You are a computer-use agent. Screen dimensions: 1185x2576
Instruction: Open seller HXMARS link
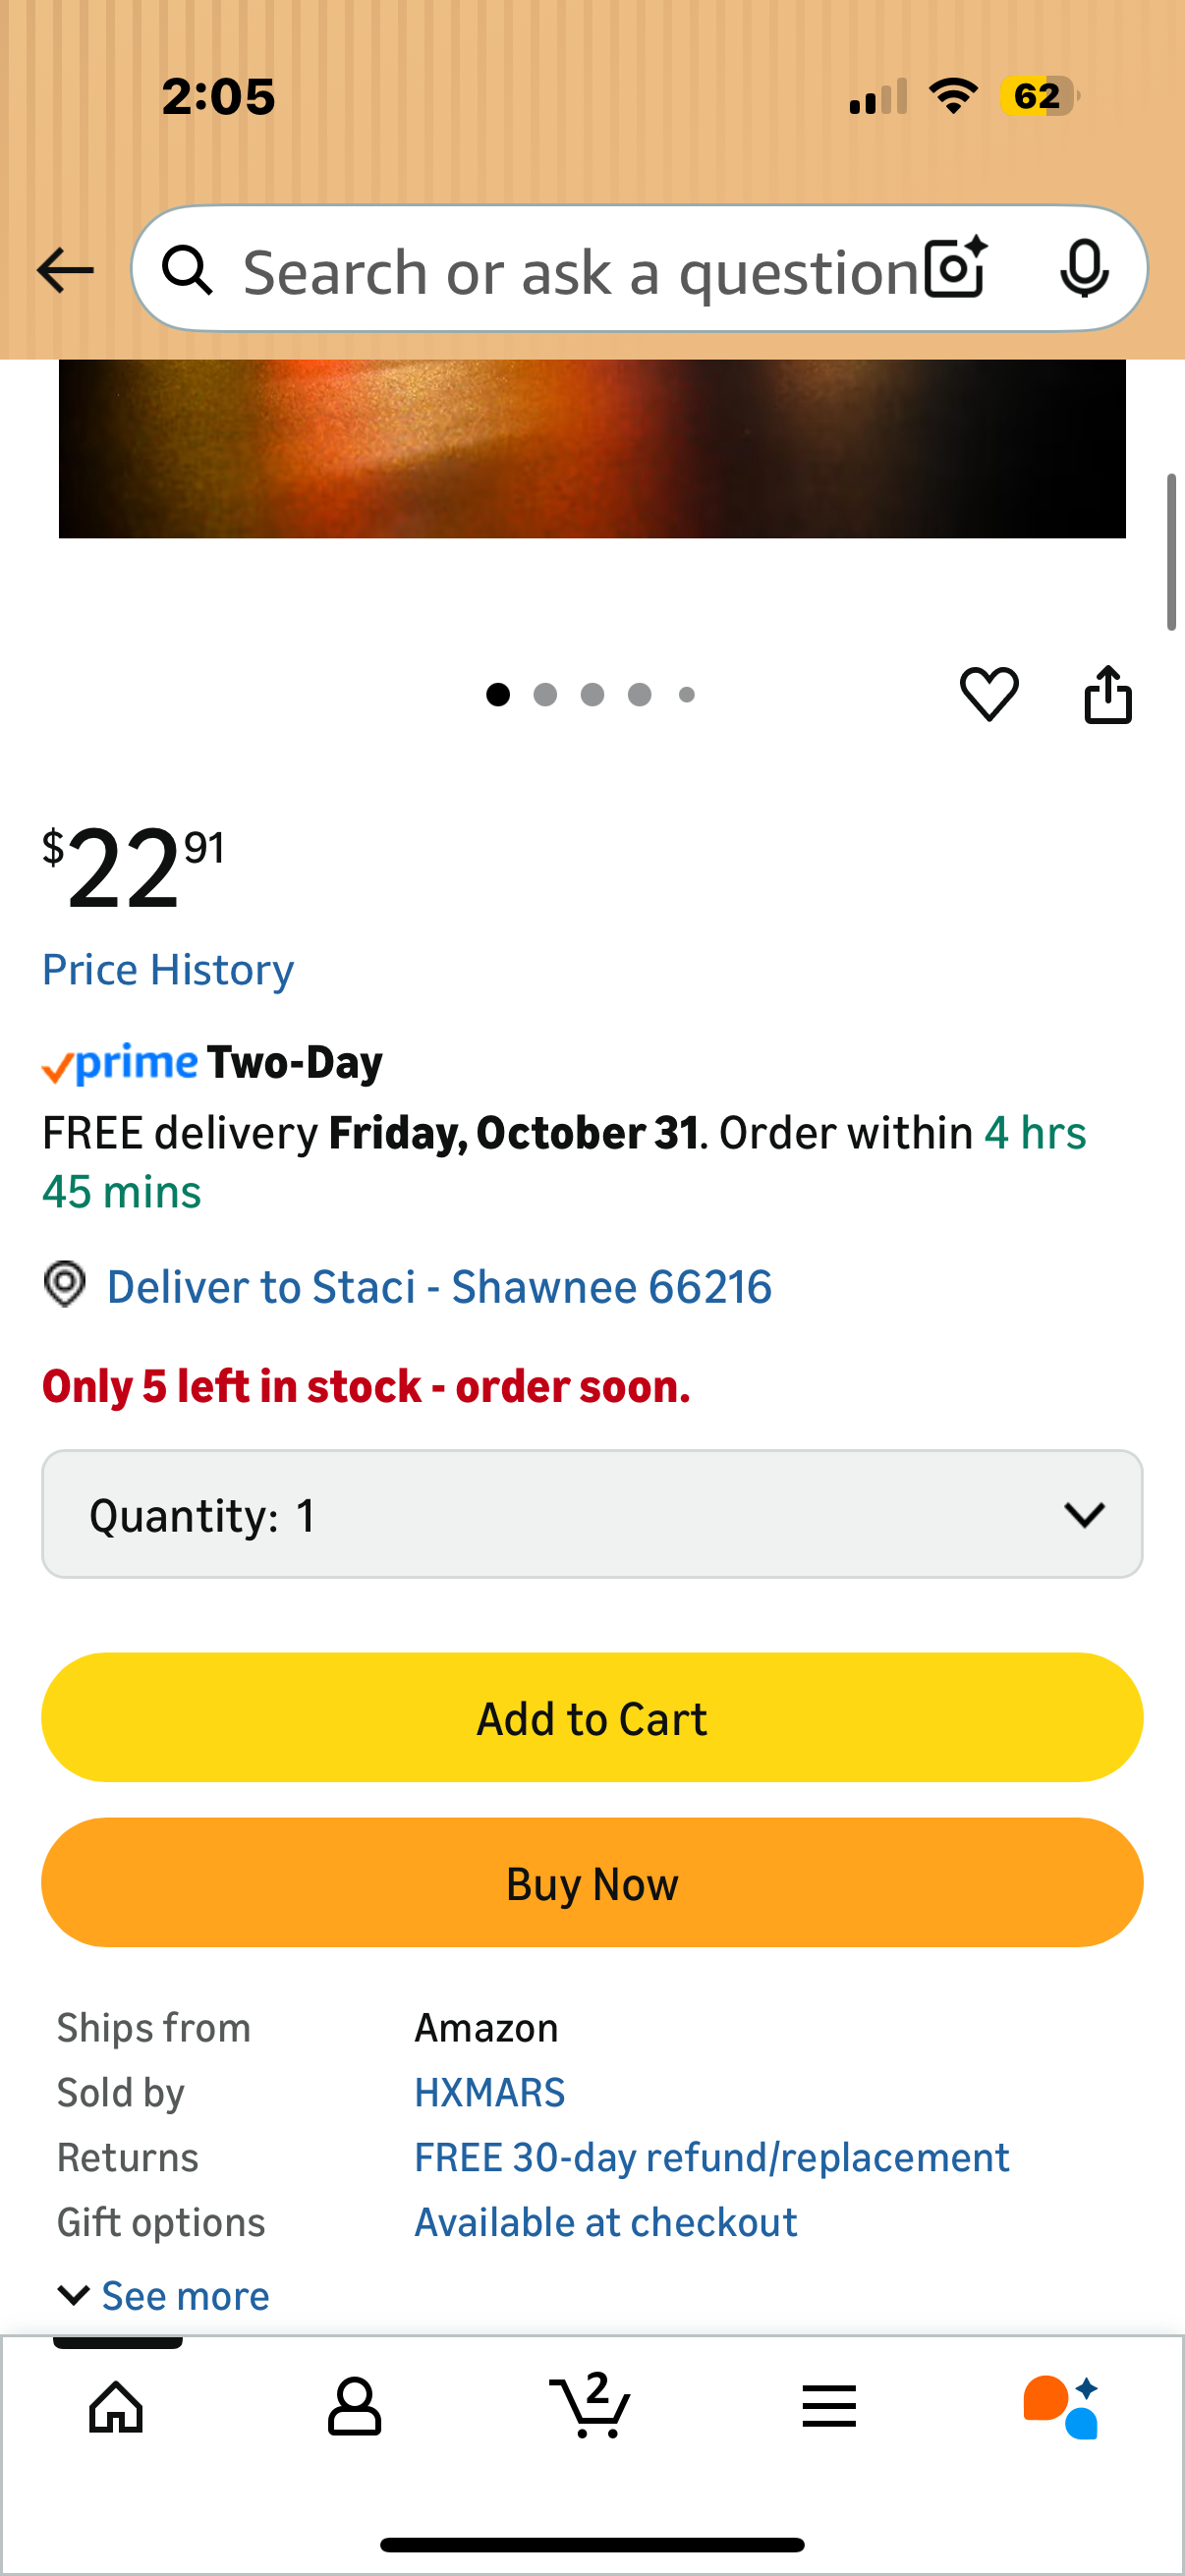pyautogui.click(x=490, y=2092)
